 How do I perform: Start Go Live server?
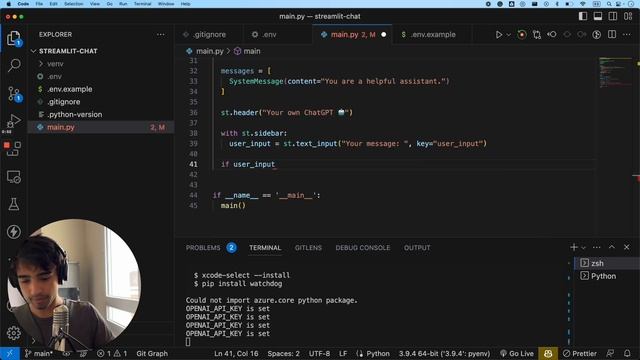point(517,353)
